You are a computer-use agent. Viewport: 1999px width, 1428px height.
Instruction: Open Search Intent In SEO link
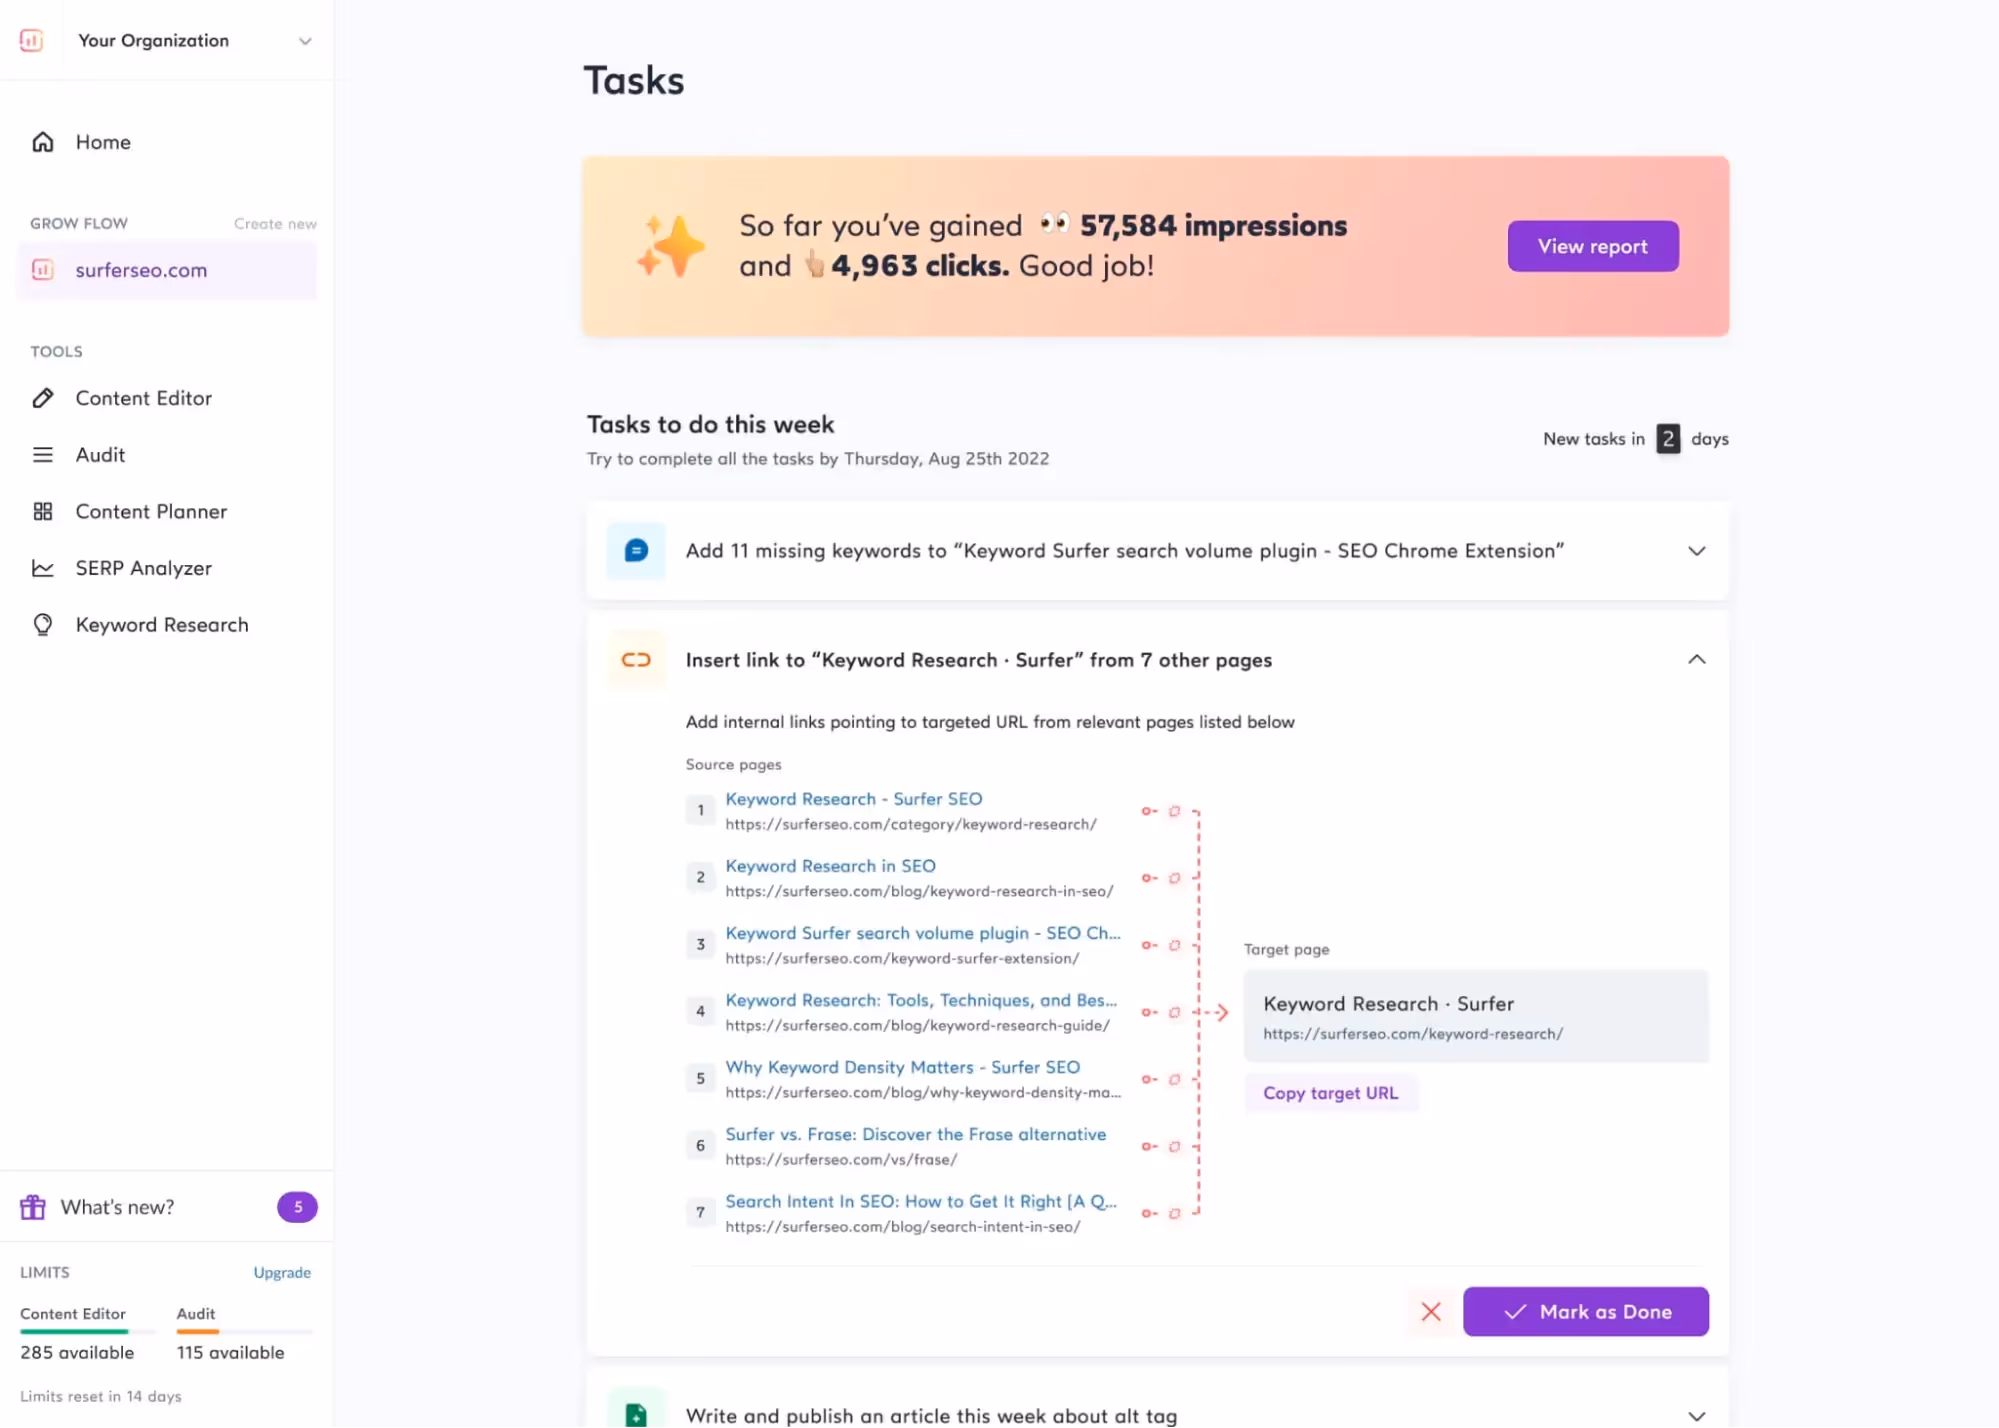click(x=921, y=1201)
